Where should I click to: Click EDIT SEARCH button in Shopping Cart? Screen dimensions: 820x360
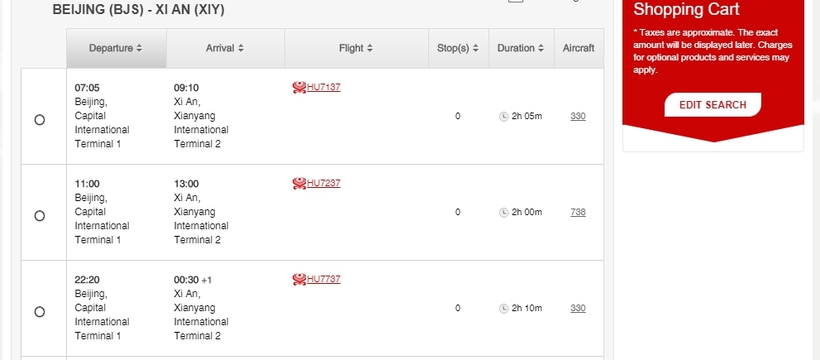[x=713, y=105]
